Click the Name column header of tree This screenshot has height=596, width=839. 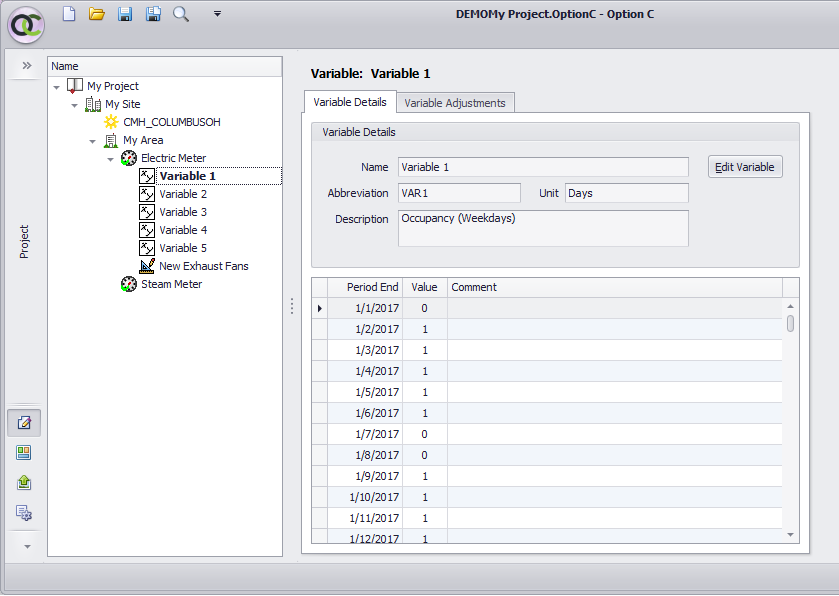[165, 66]
